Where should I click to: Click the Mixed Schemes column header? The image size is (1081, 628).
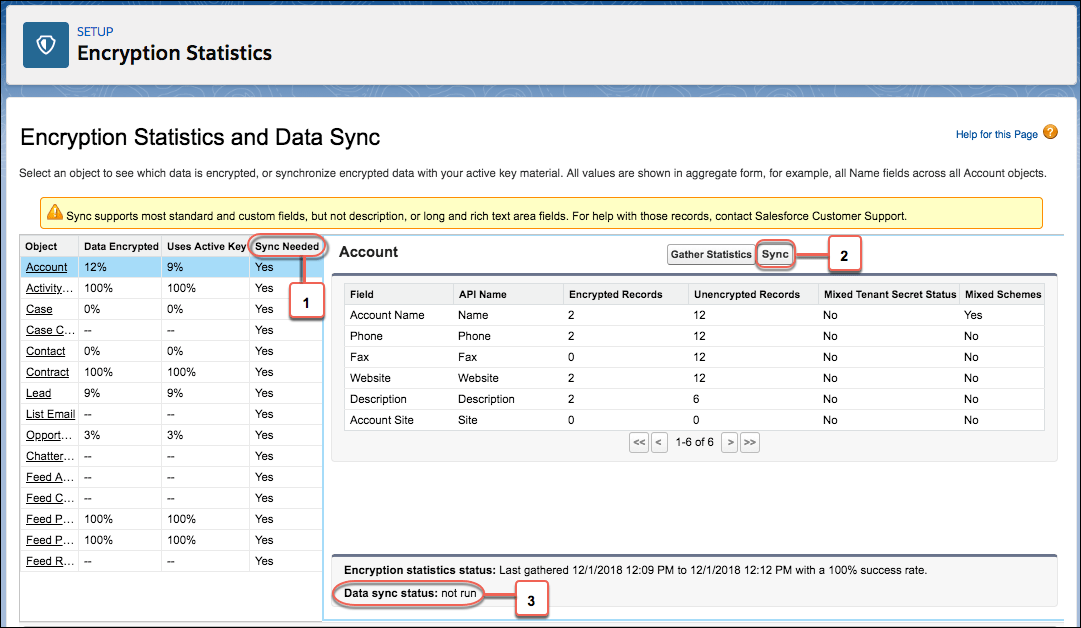1003,294
